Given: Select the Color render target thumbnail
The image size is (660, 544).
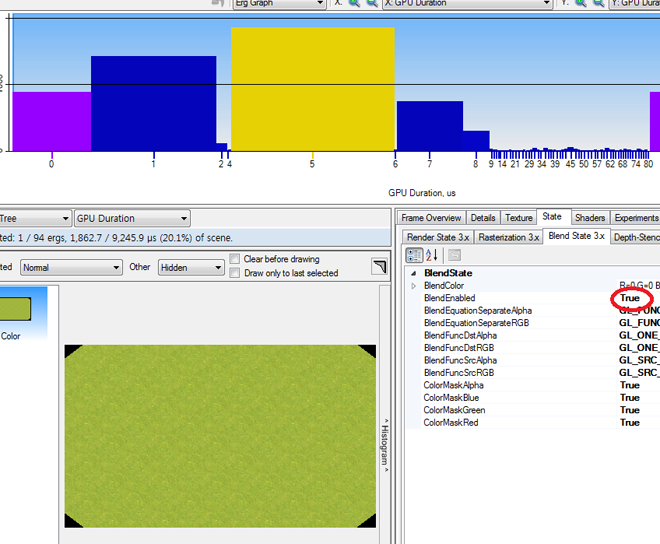Looking at the screenshot, I should click(x=15, y=309).
